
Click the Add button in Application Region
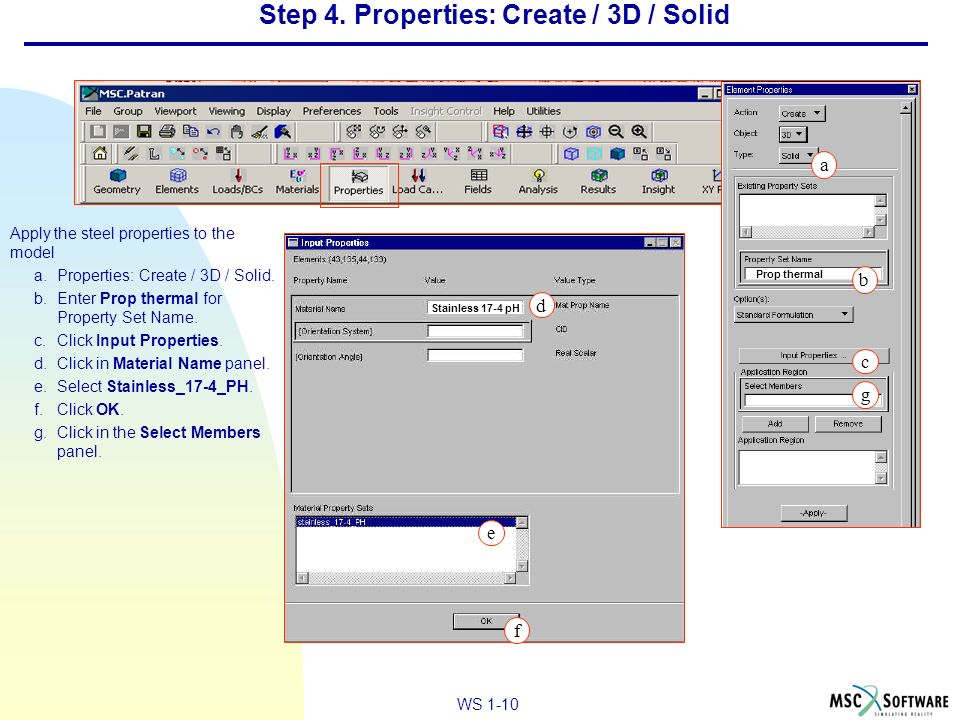click(775, 424)
